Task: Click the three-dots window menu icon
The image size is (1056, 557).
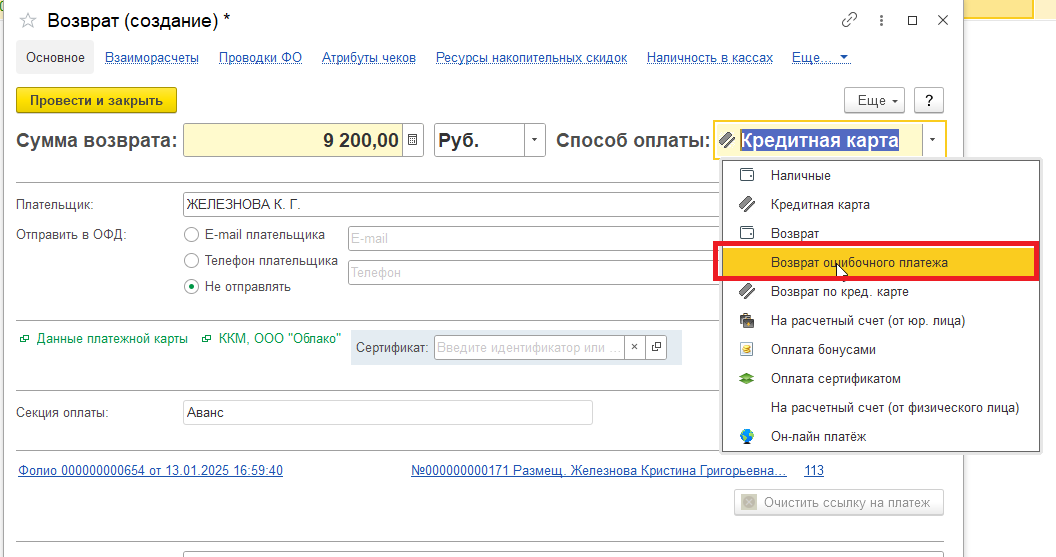Action: click(881, 20)
